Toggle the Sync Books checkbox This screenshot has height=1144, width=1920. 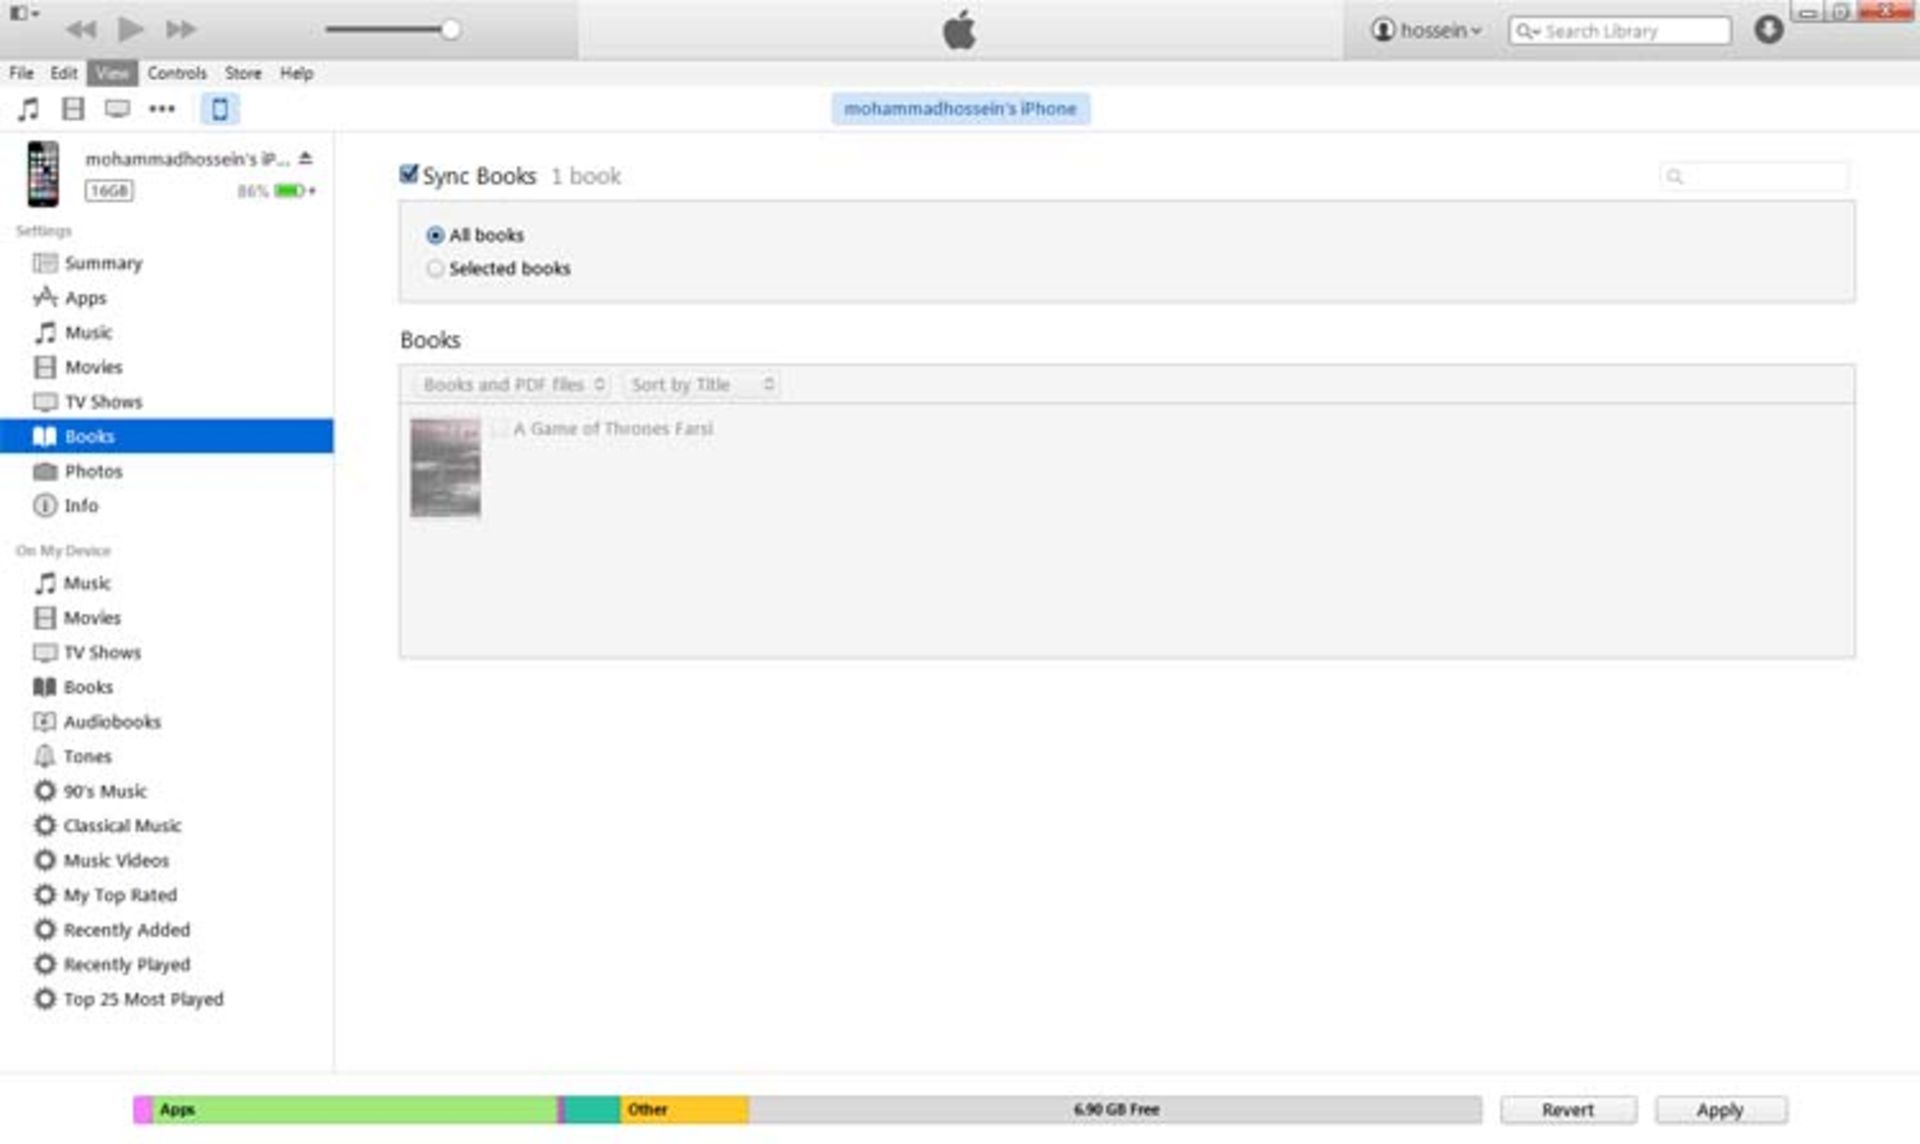coord(408,175)
